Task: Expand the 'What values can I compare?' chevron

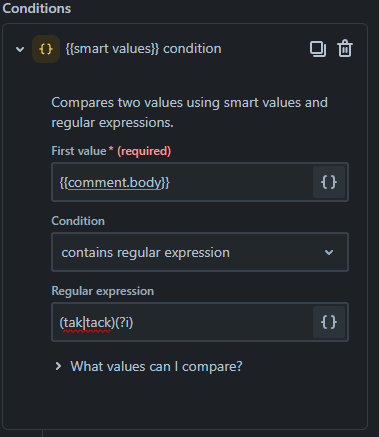Action: [x=58, y=366]
